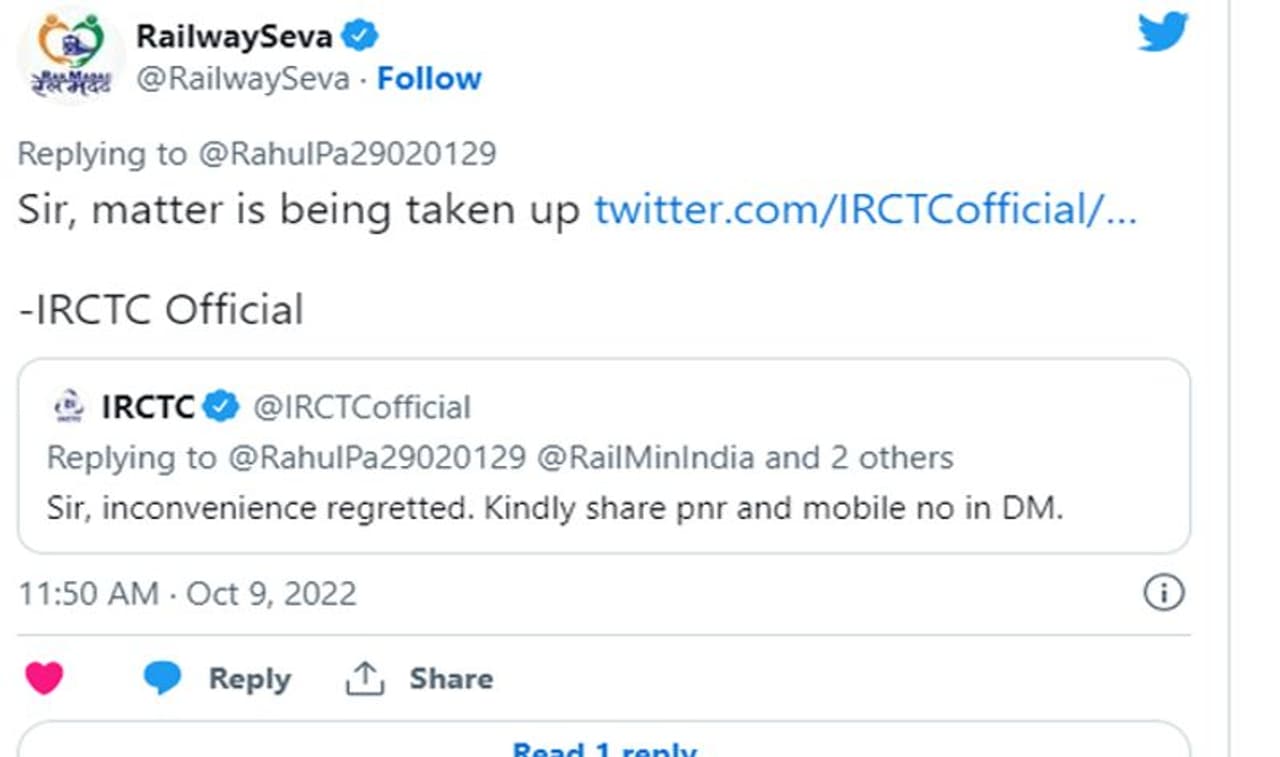Viewport: 1280px width, 757px height.
Task: Open the tweet info circle icon
Action: pos(1163,593)
